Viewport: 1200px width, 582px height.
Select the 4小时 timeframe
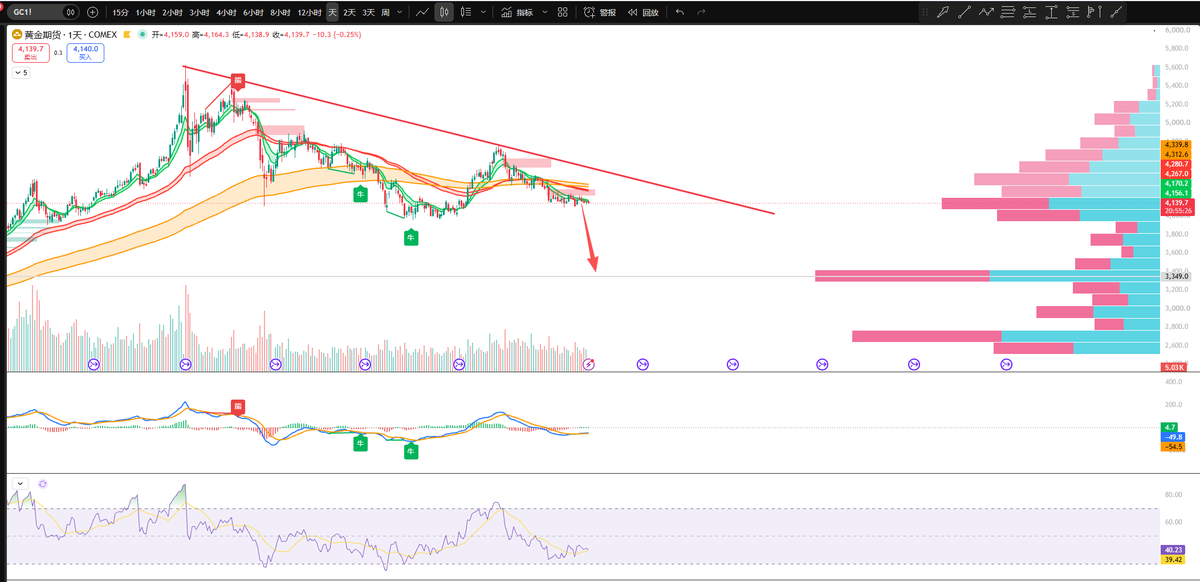coord(225,12)
